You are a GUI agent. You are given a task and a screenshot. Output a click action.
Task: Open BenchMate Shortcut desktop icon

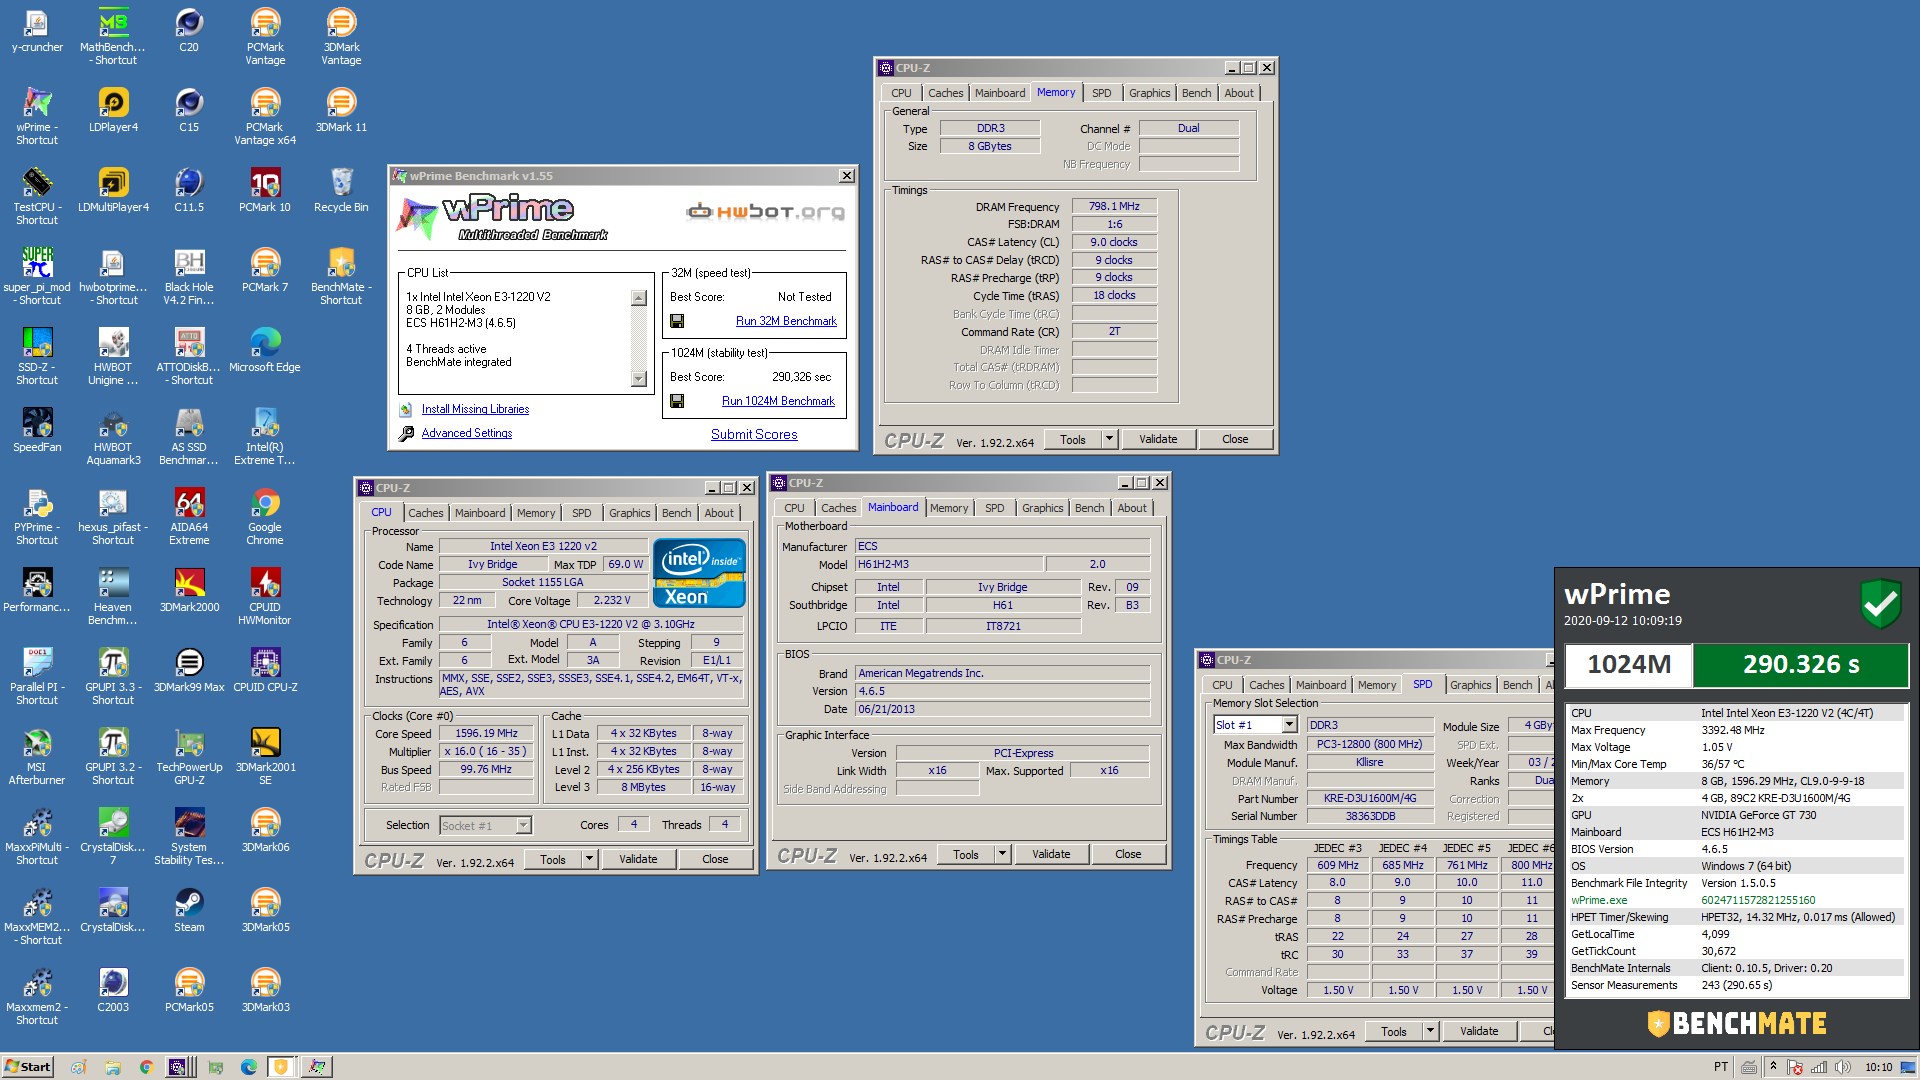(x=341, y=277)
